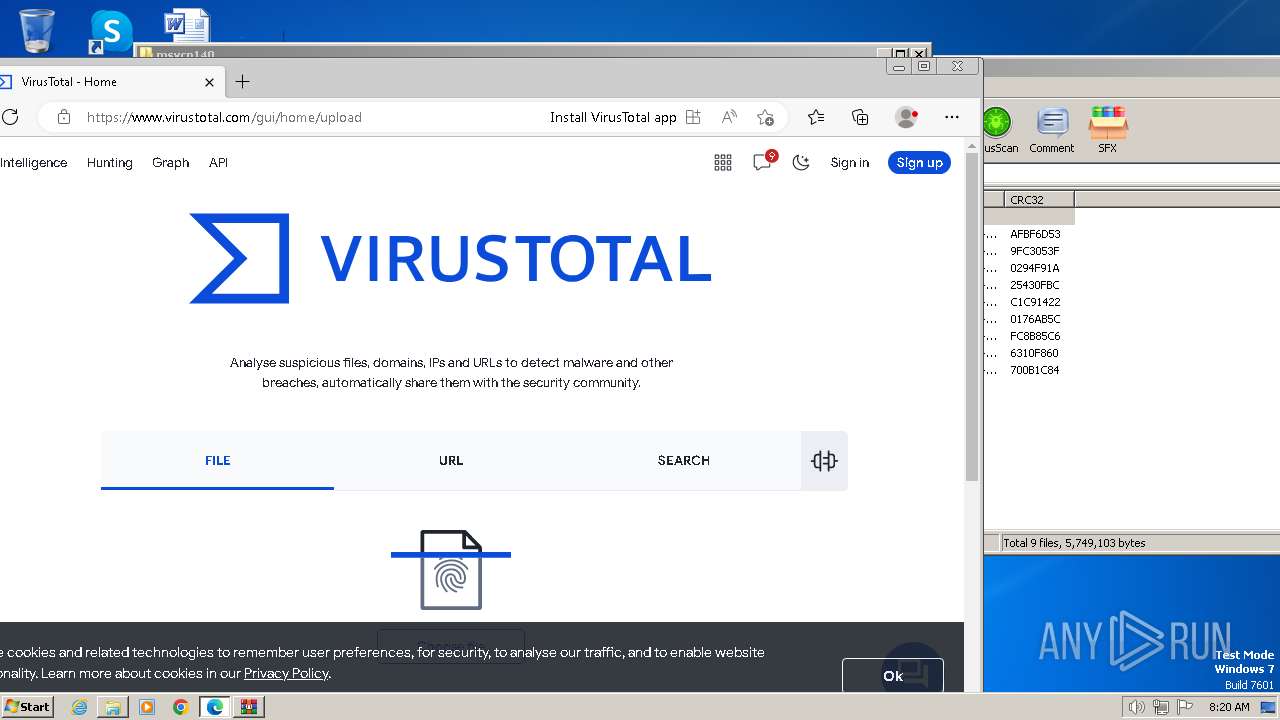Open Internet Explorer from taskbar
The height and width of the screenshot is (720, 1280).
click(79, 707)
